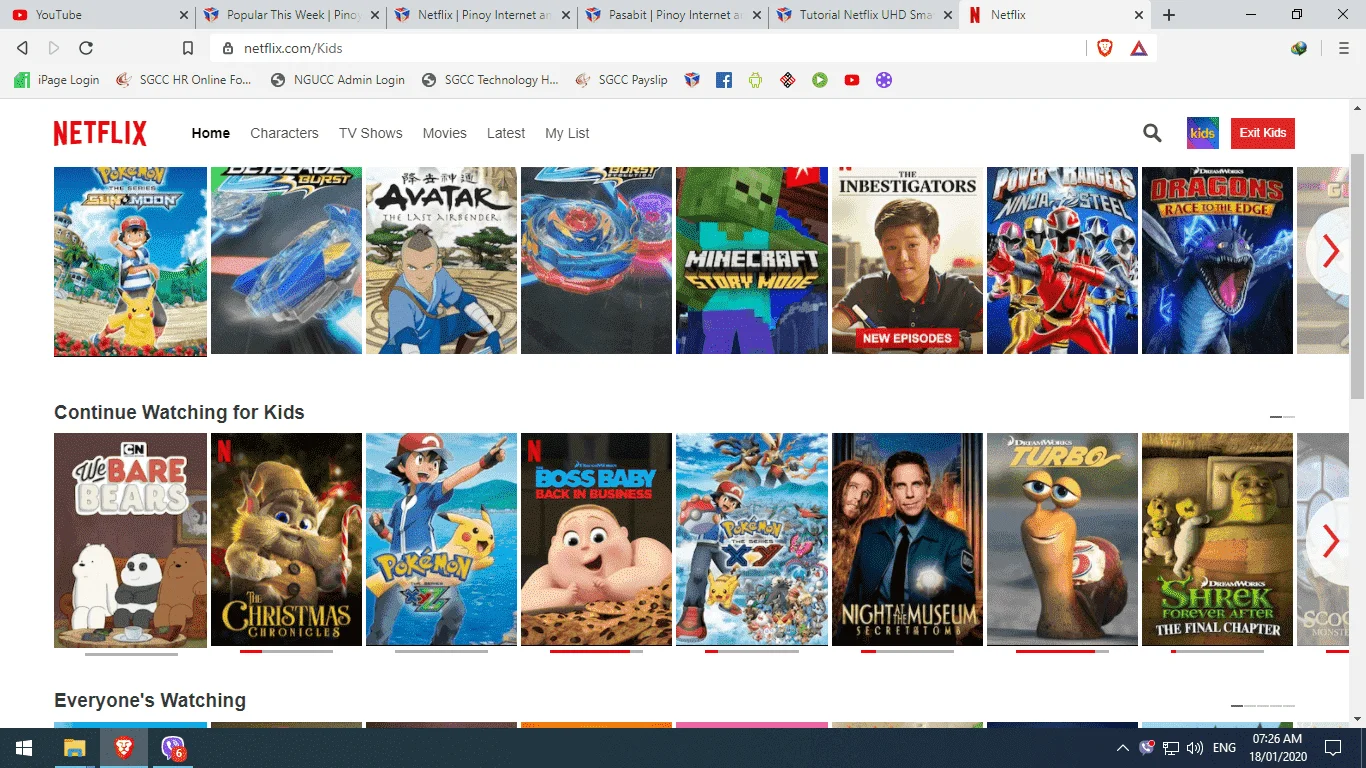Resume We Bare Bears thumbnail
Image resolution: width=1366 pixels, height=768 pixels.
click(x=130, y=540)
